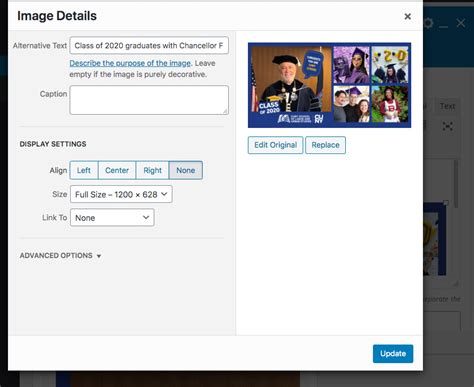Switch to the Text tab in background editor
The height and width of the screenshot is (387, 474).
(447, 106)
